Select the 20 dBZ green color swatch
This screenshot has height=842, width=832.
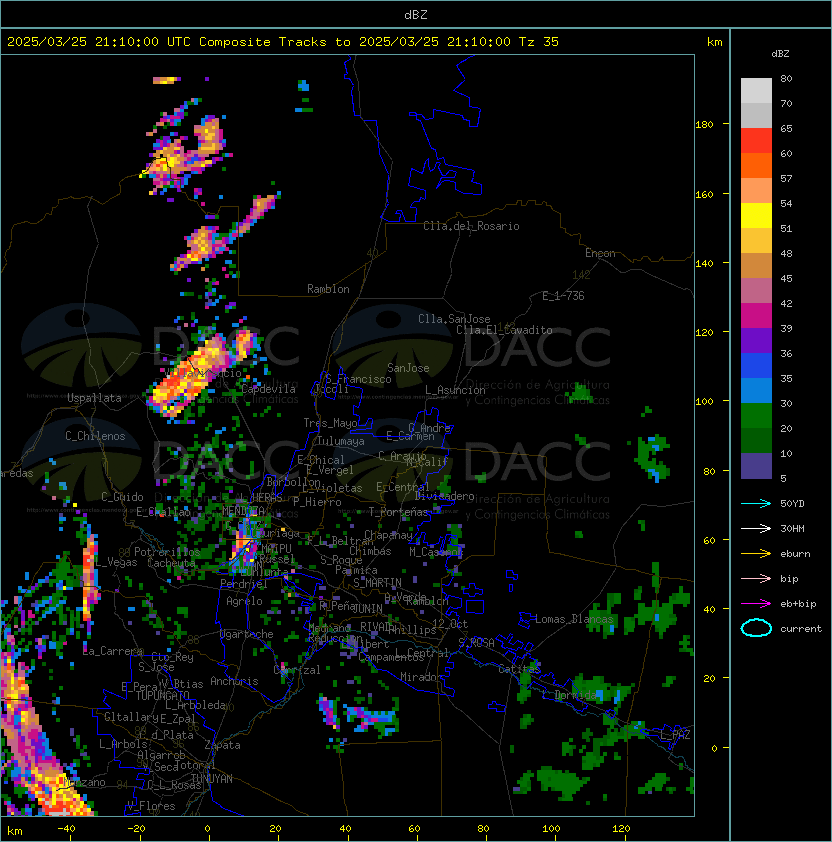coord(756,440)
